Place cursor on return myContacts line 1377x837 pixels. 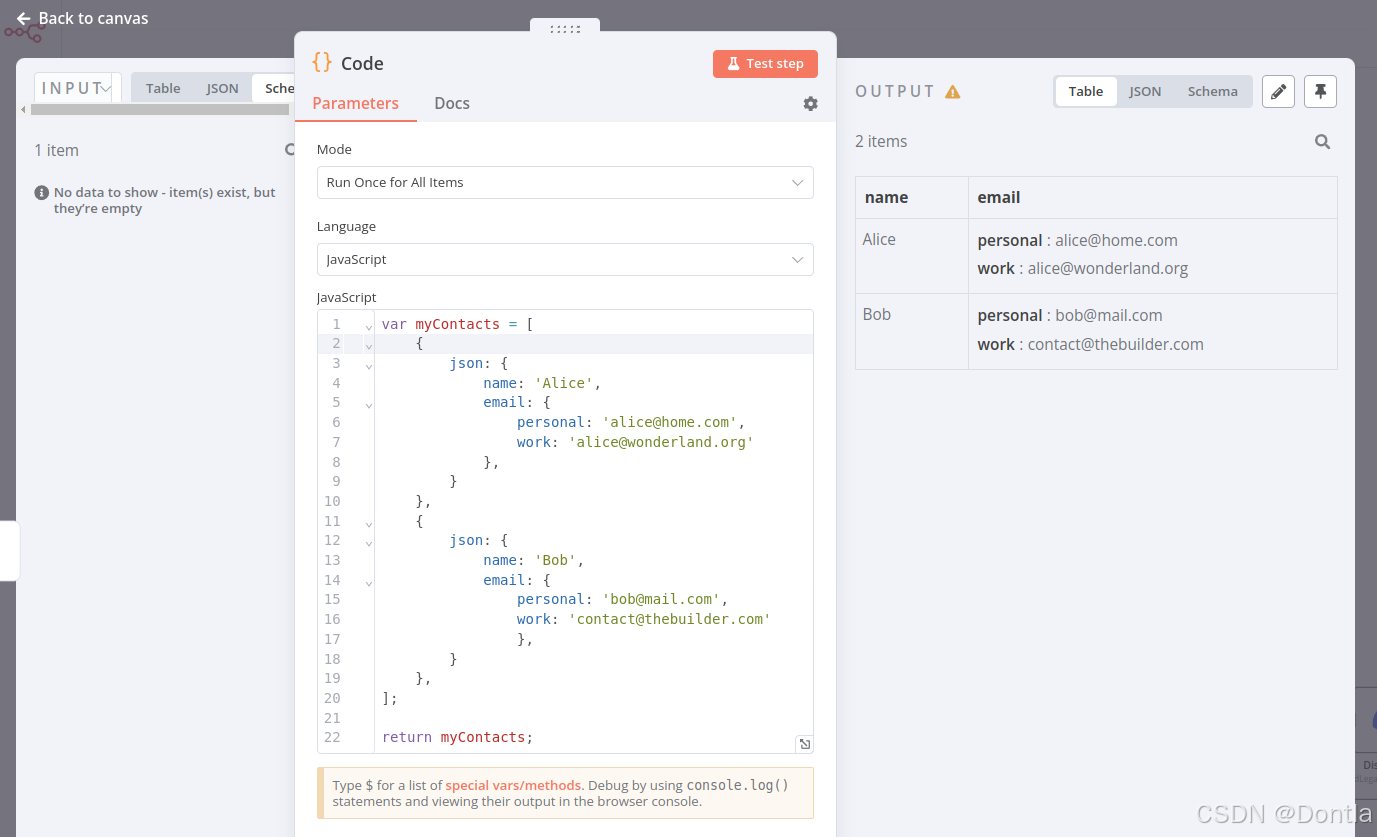pos(458,737)
